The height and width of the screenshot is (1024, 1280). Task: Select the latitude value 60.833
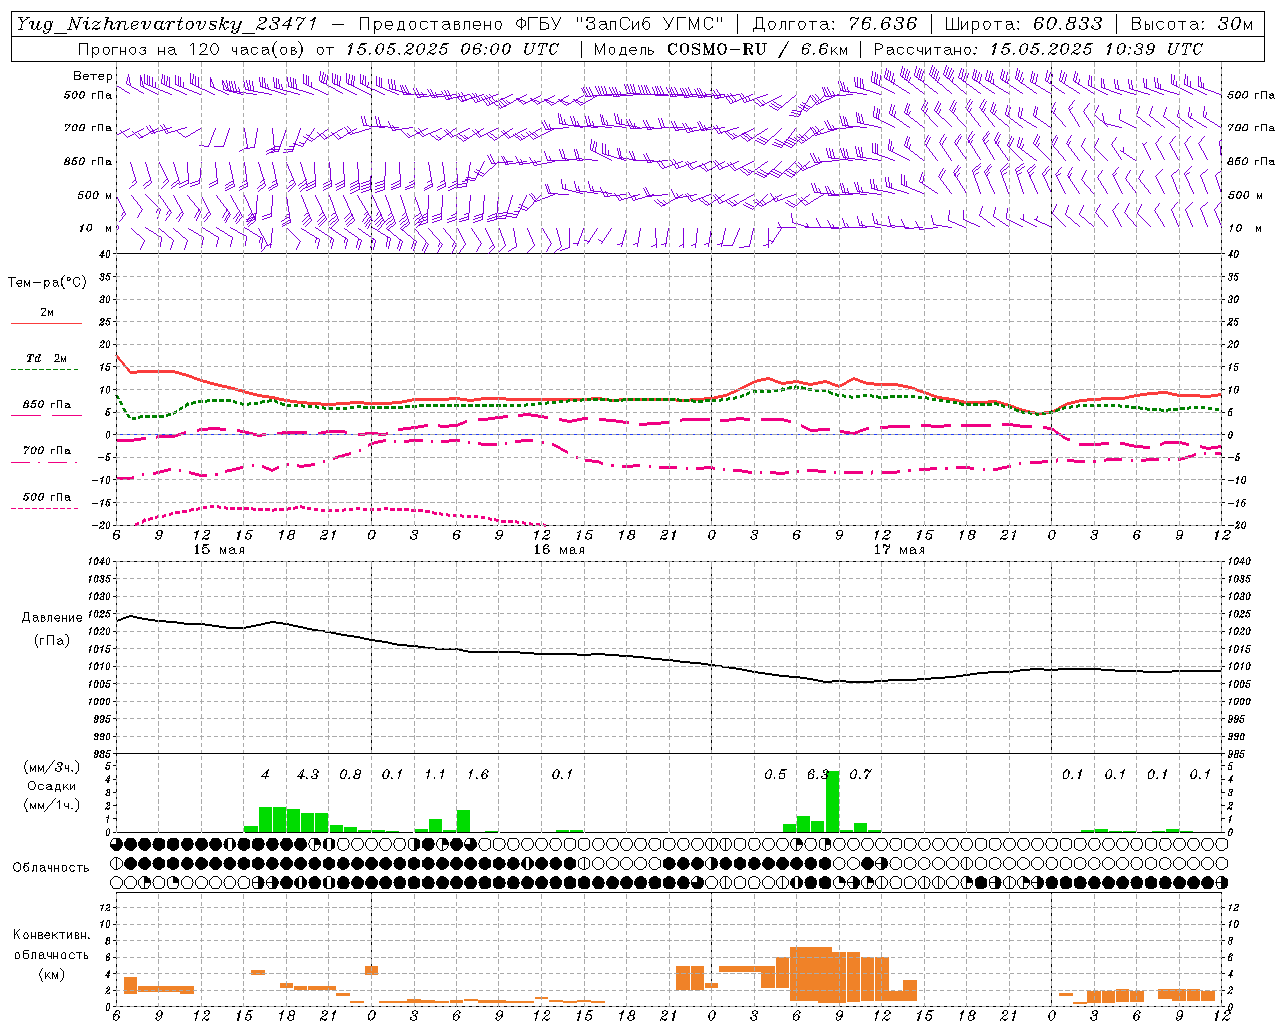coord(1067,24)
